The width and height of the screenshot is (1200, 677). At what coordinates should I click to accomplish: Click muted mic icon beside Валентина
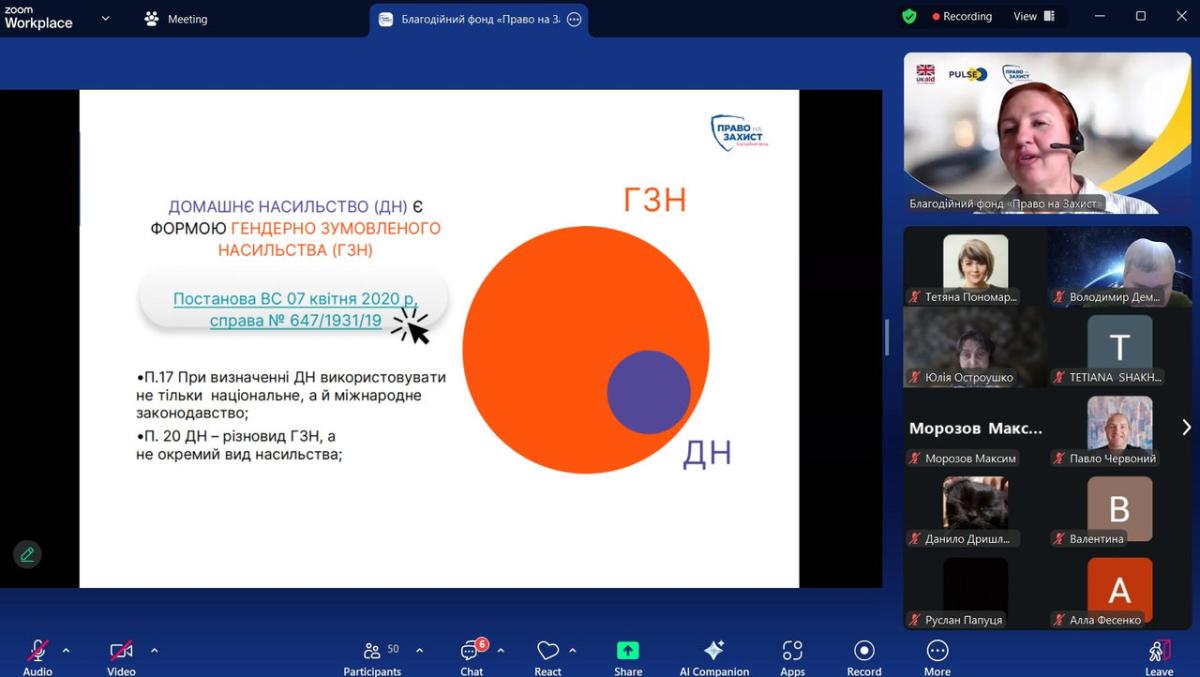[1059, 539]
